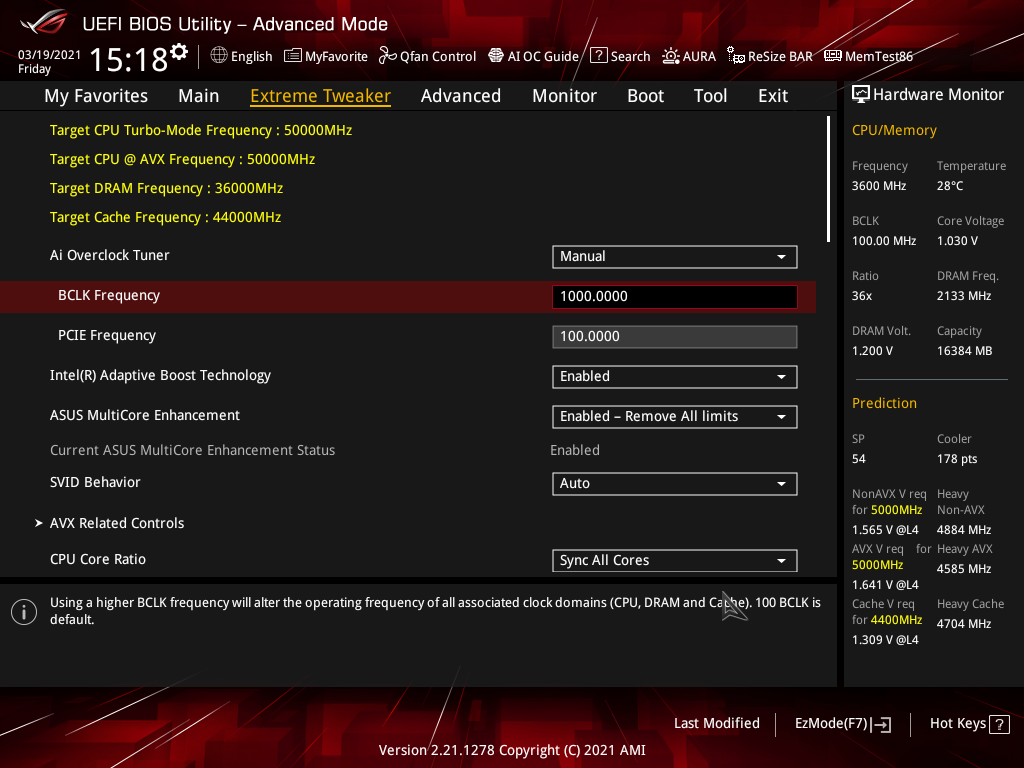Click 16384 MB capacity value
Viewport: 1024px width, 768px height.
(965, 351)
